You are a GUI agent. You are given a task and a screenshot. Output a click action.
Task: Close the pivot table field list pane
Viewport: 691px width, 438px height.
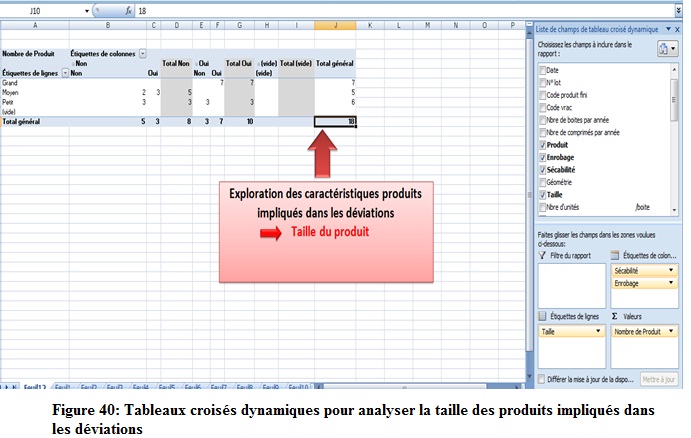tap(678, 30)
